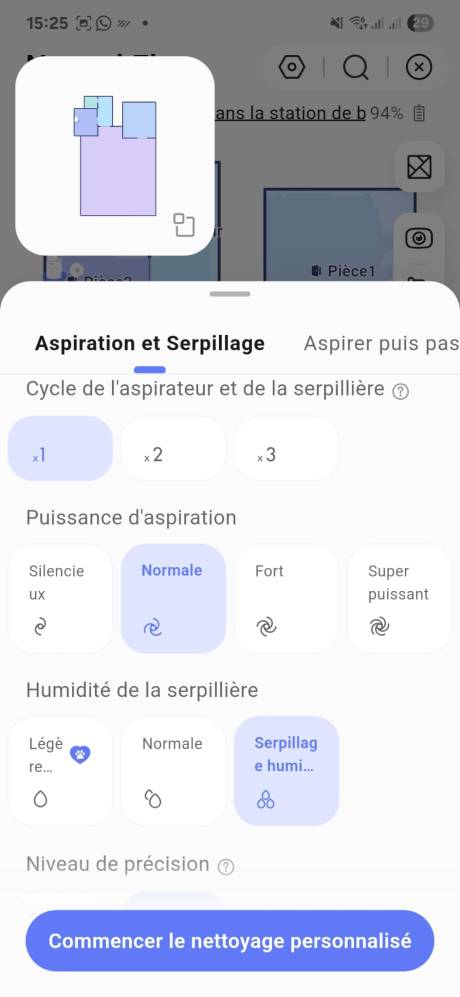Viewport: 460px width, 997px height.
Task: Tap the bottom sheet drag handle
Action: point(230,294)
